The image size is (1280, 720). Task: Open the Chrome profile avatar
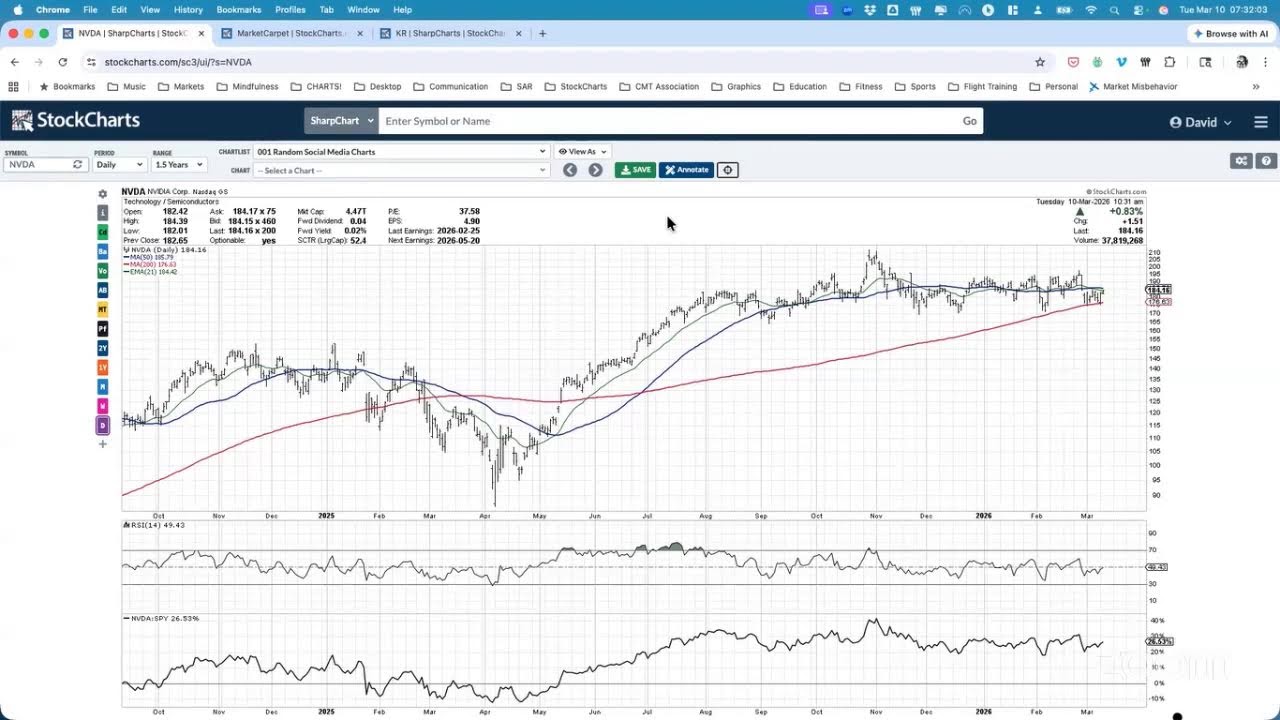click(1241, 62)
